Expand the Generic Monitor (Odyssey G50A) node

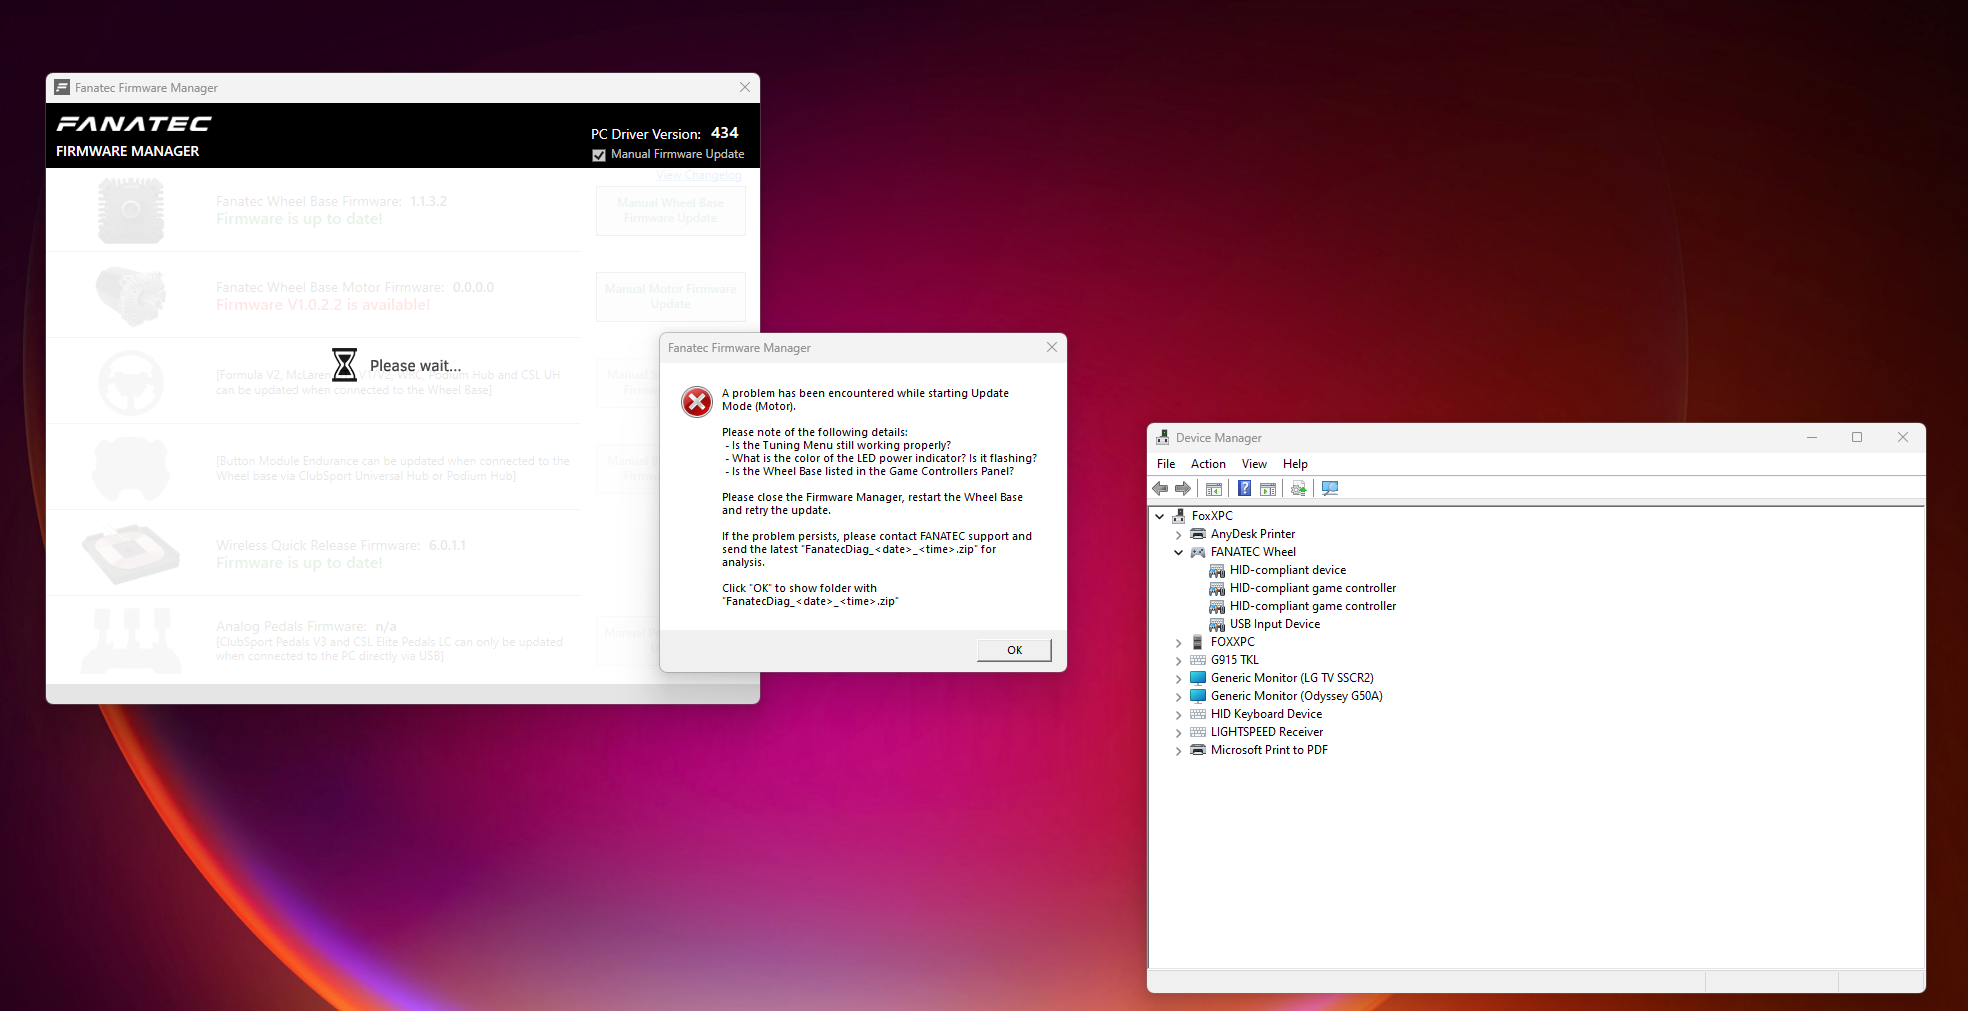point(1179,697)
